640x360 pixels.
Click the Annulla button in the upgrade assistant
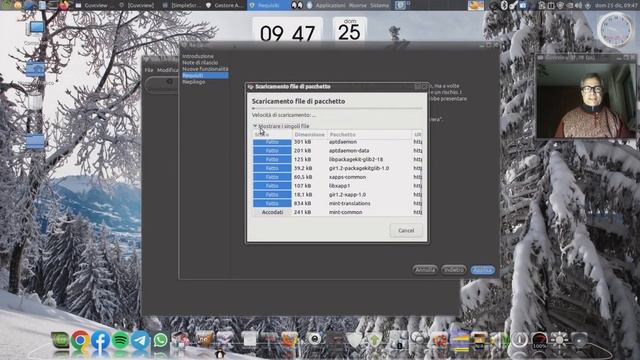click(x=425, y=270)
